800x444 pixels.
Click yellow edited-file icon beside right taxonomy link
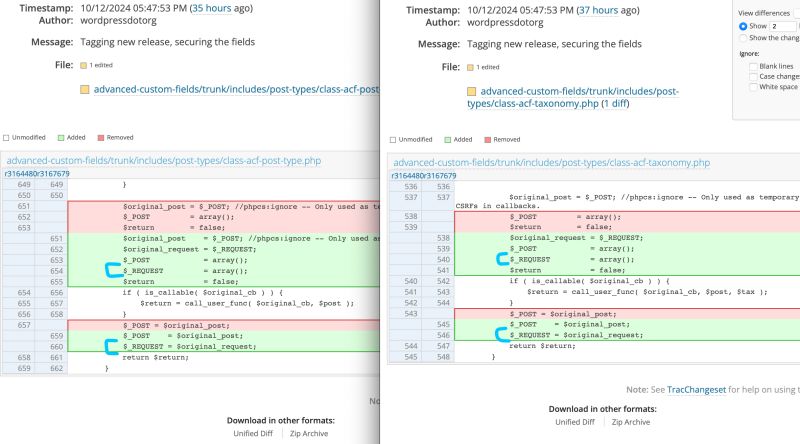point(471,92)
